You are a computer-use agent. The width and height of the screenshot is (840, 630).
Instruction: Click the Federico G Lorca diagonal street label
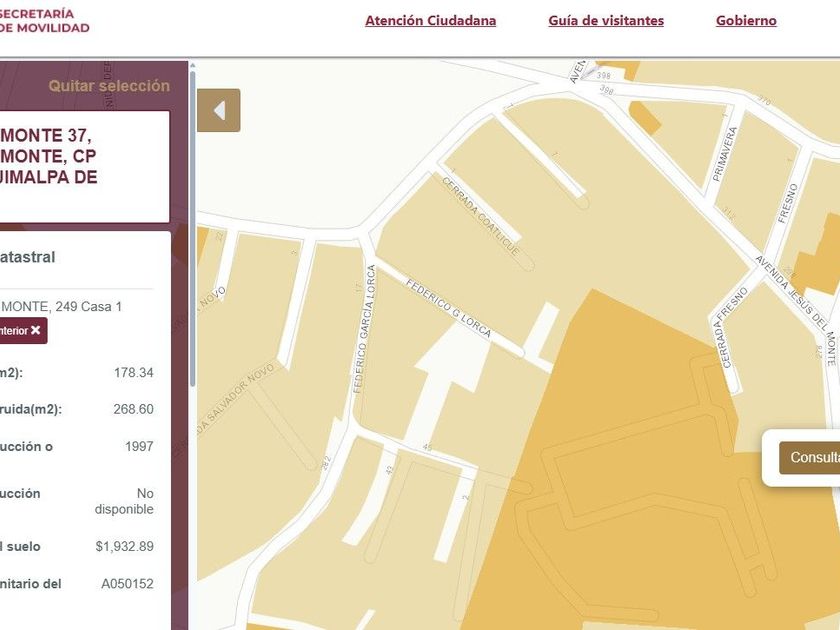[x=448, y=309]
